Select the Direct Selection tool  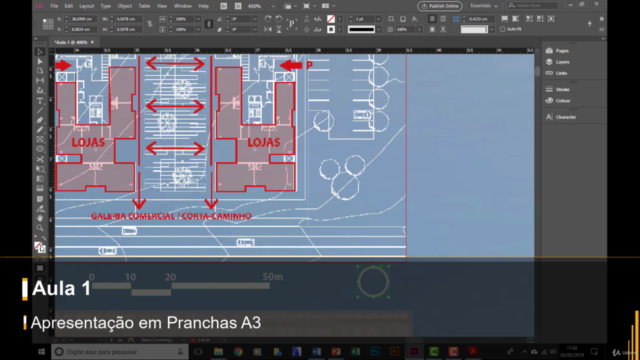(40, 62)
